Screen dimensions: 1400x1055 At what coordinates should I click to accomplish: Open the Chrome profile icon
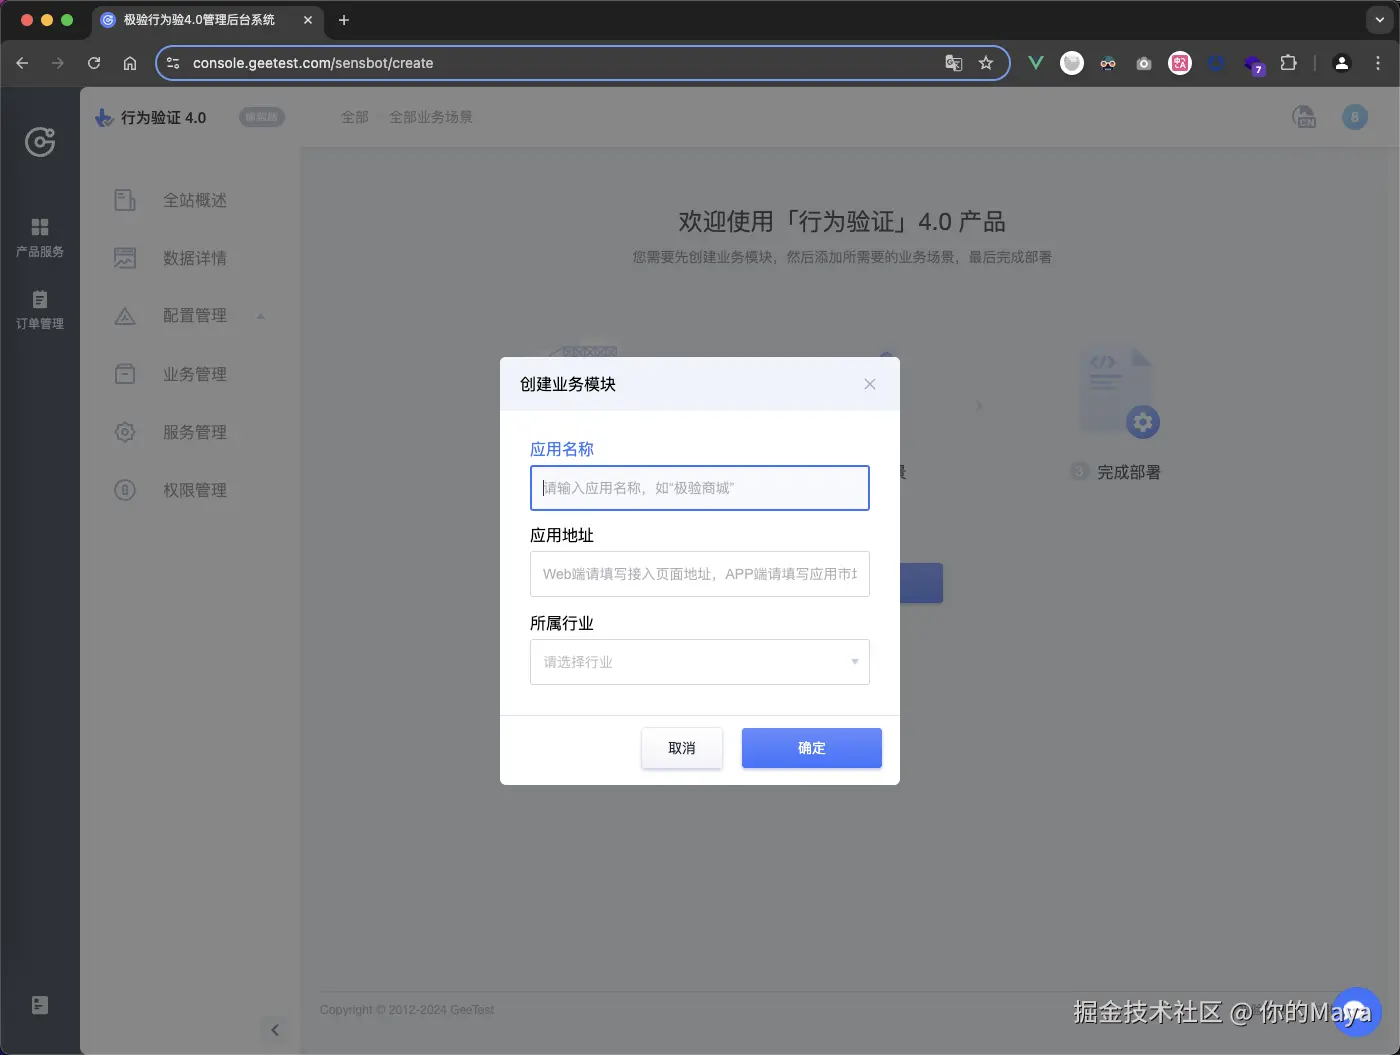pos(1342,63)
